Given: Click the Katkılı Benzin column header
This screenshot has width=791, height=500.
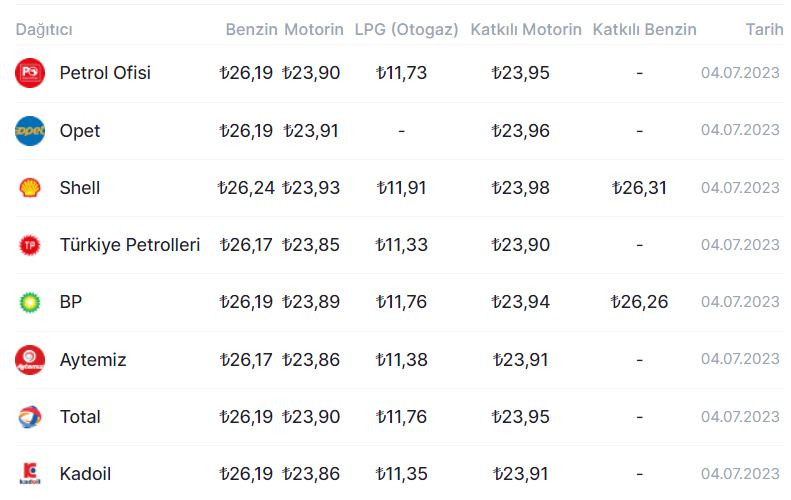Looking at the screenshot, I should [644, 29].
